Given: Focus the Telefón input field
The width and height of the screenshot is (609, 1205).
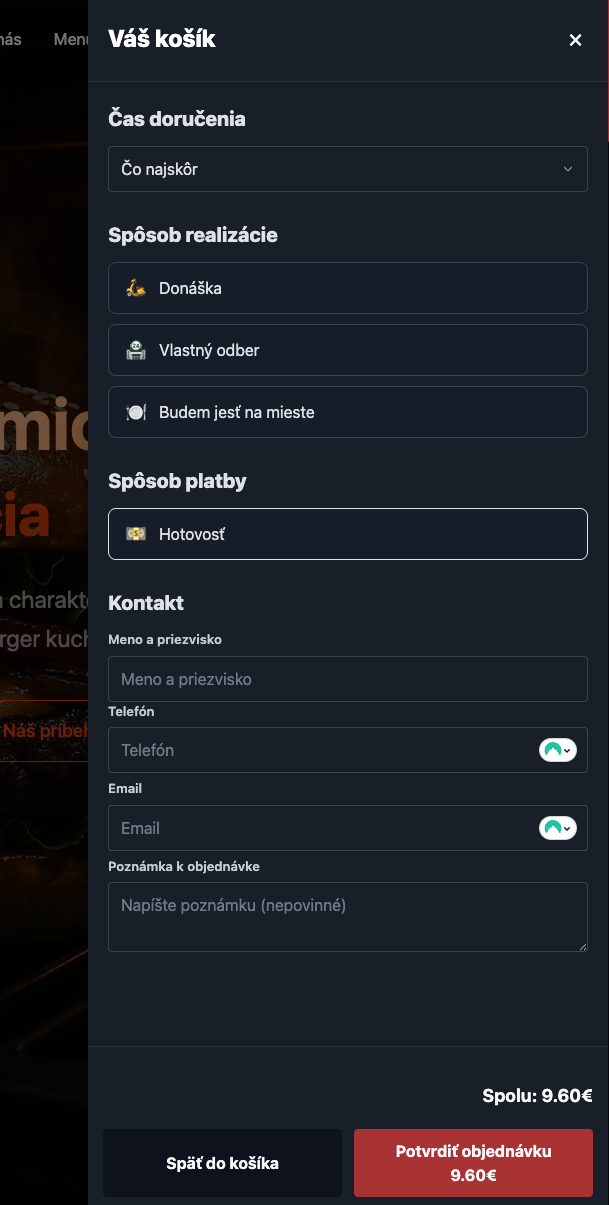Looking at the screenshot, I should [x=320, y=750].
